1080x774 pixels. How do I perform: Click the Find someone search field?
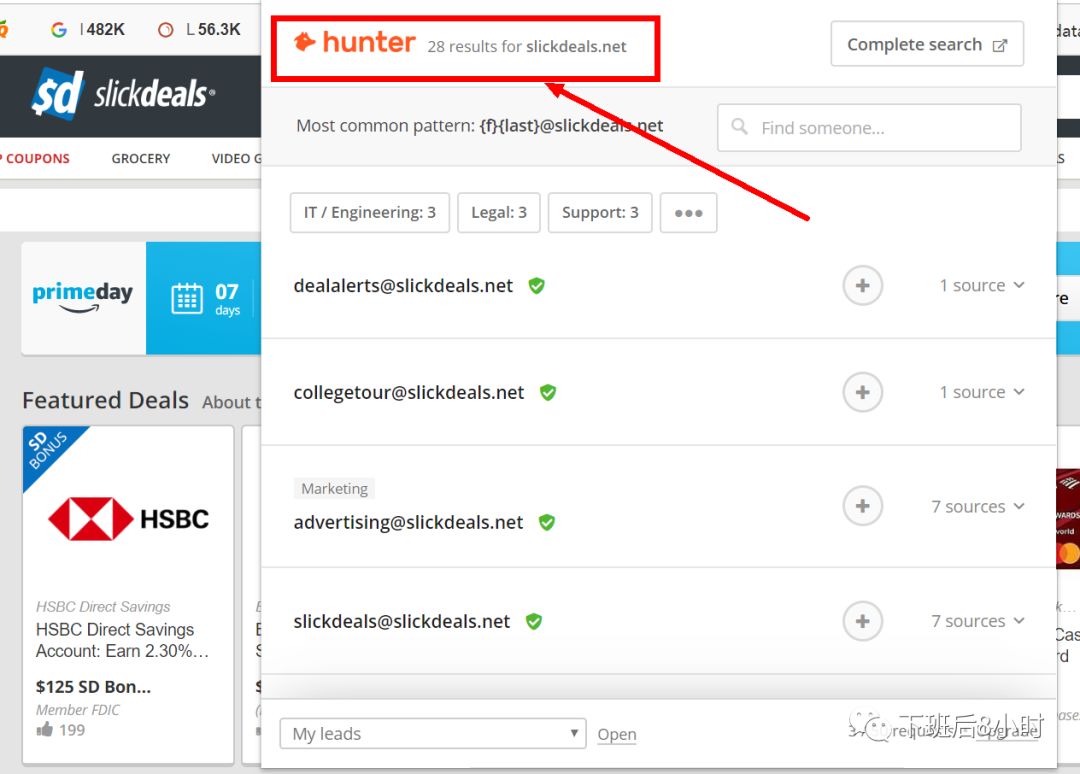pyautogui.click(x=869, y=128)
